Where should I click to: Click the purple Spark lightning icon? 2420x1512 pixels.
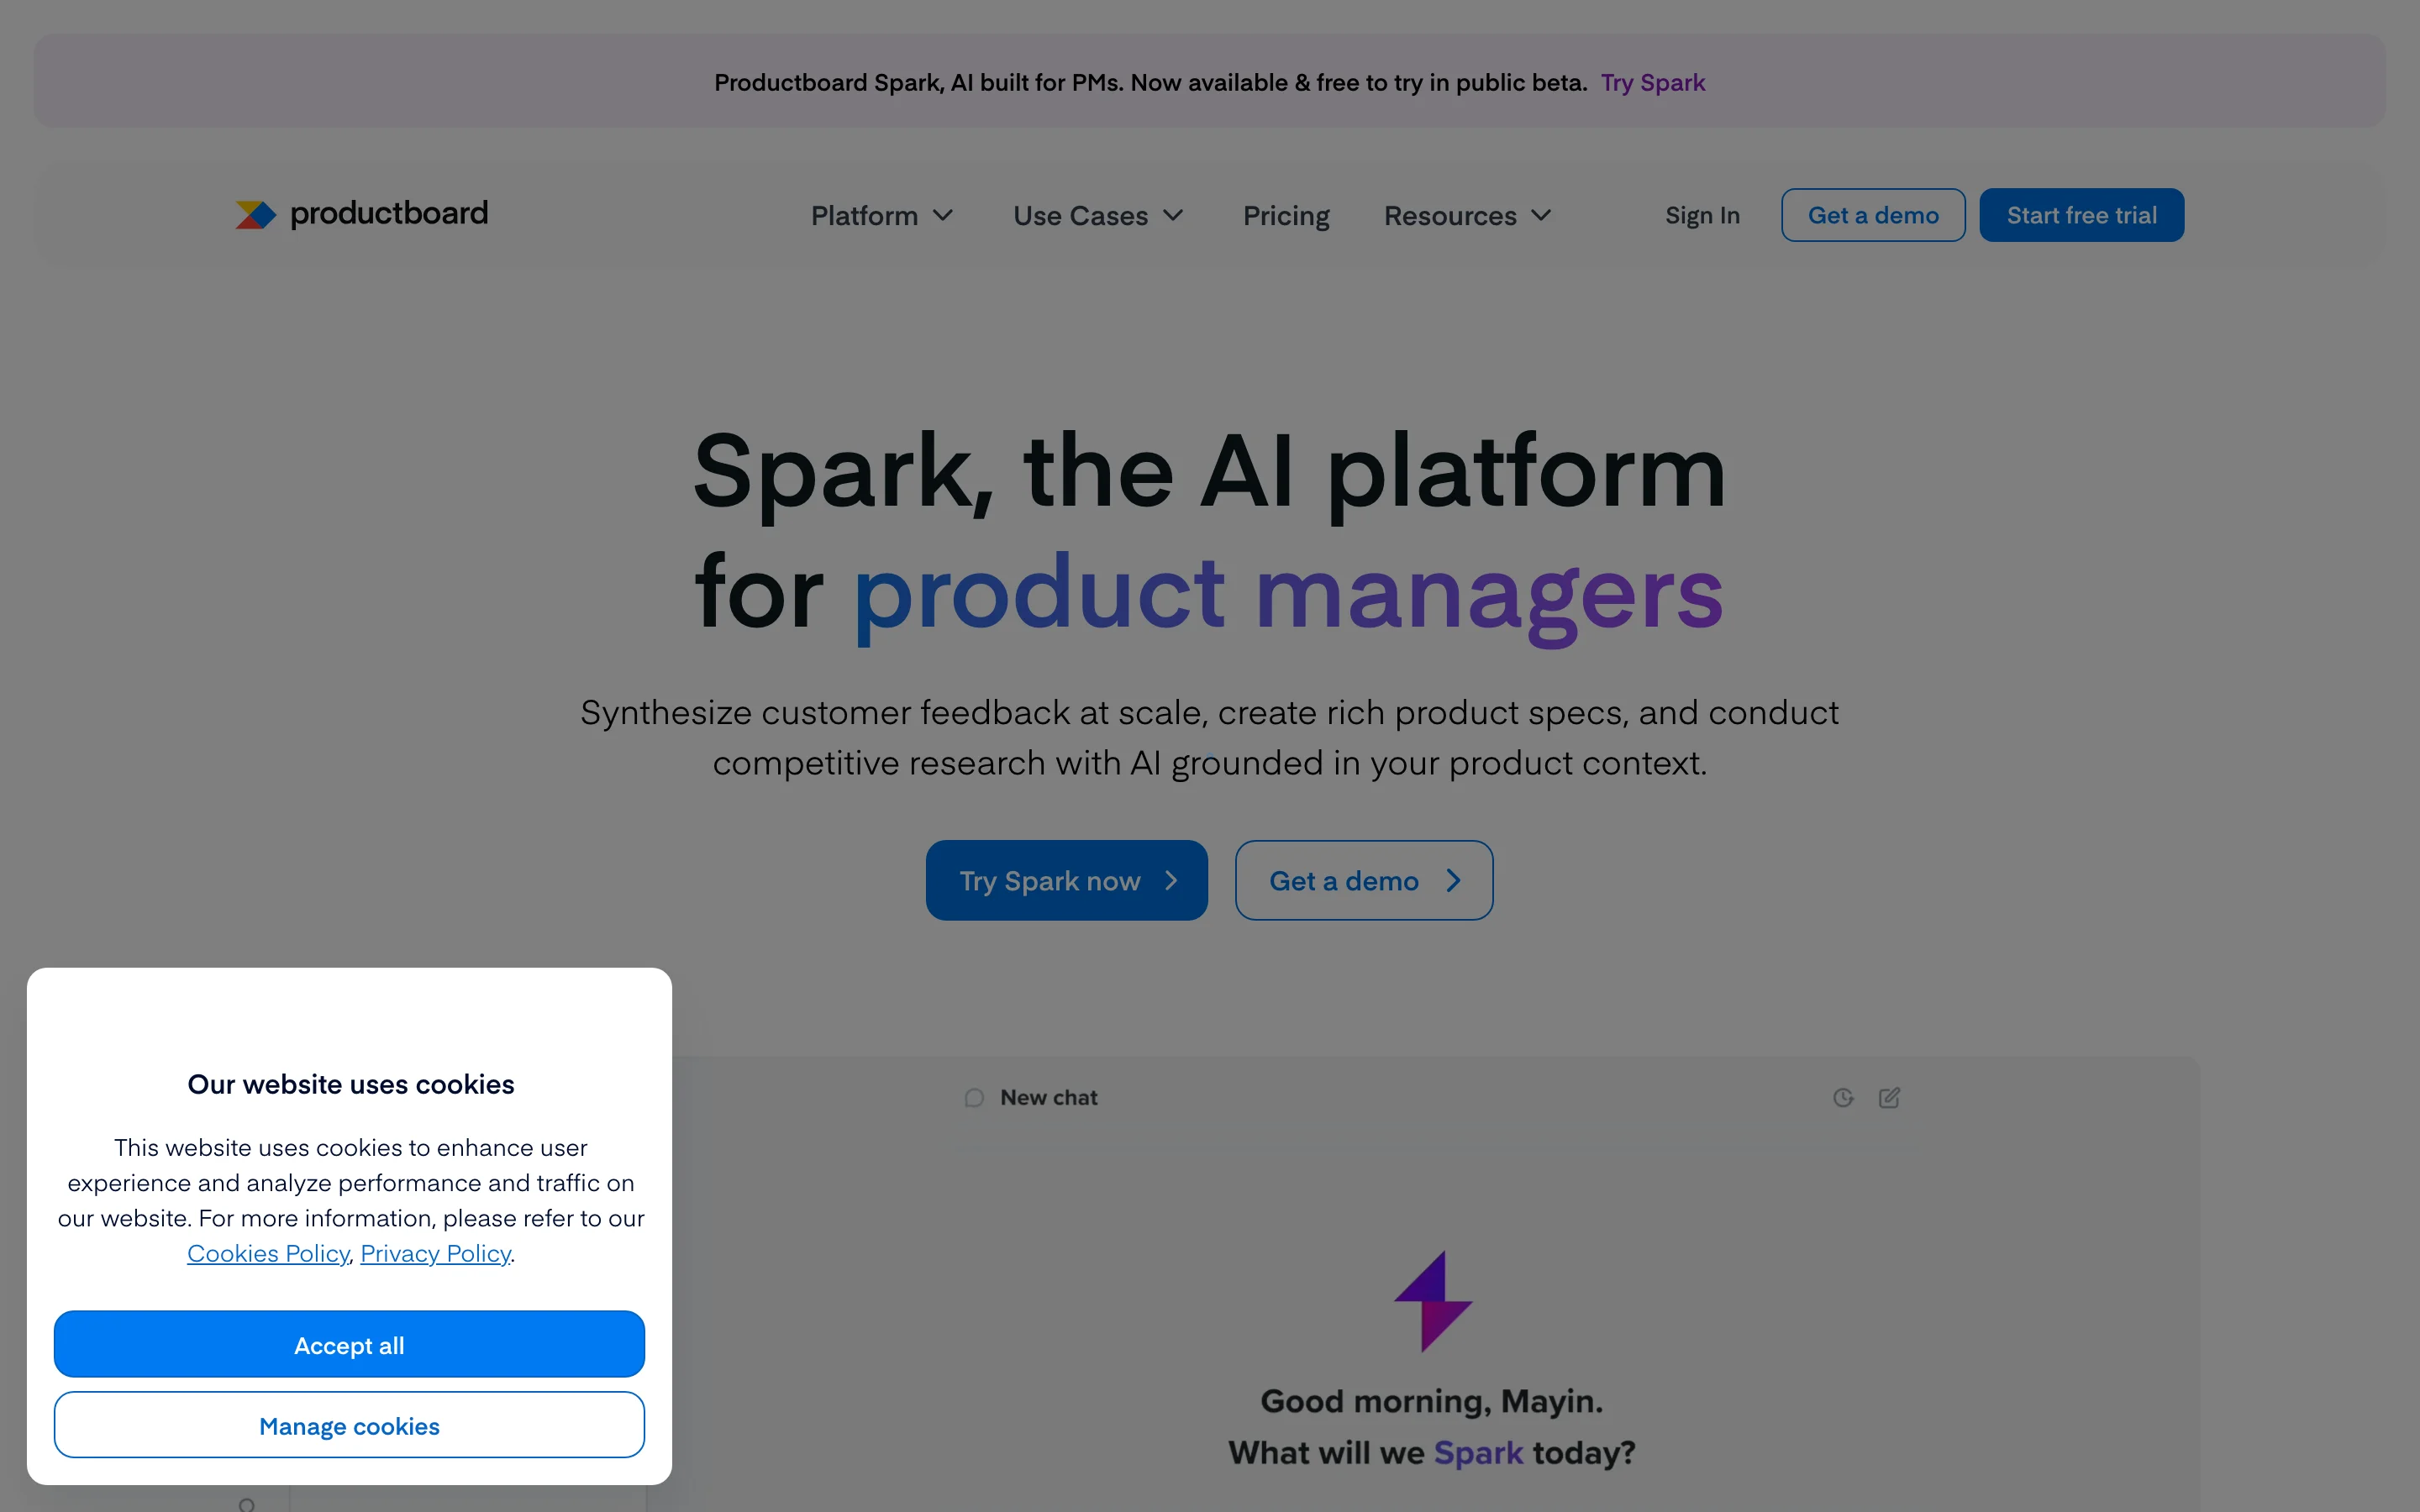[x=1433, y=1300]
